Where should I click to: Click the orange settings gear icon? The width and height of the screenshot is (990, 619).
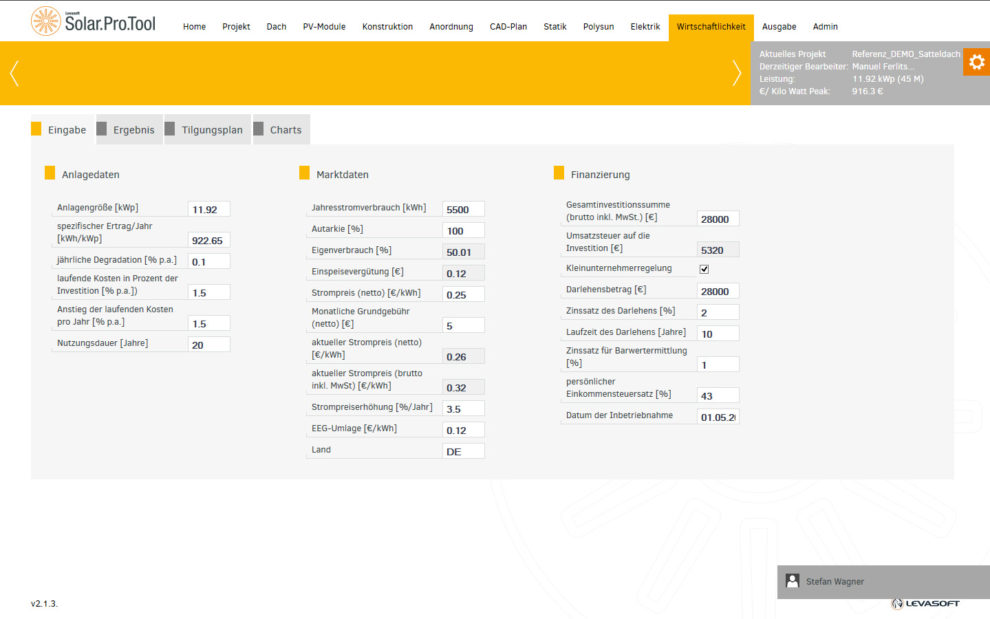[x=976, y=62]
